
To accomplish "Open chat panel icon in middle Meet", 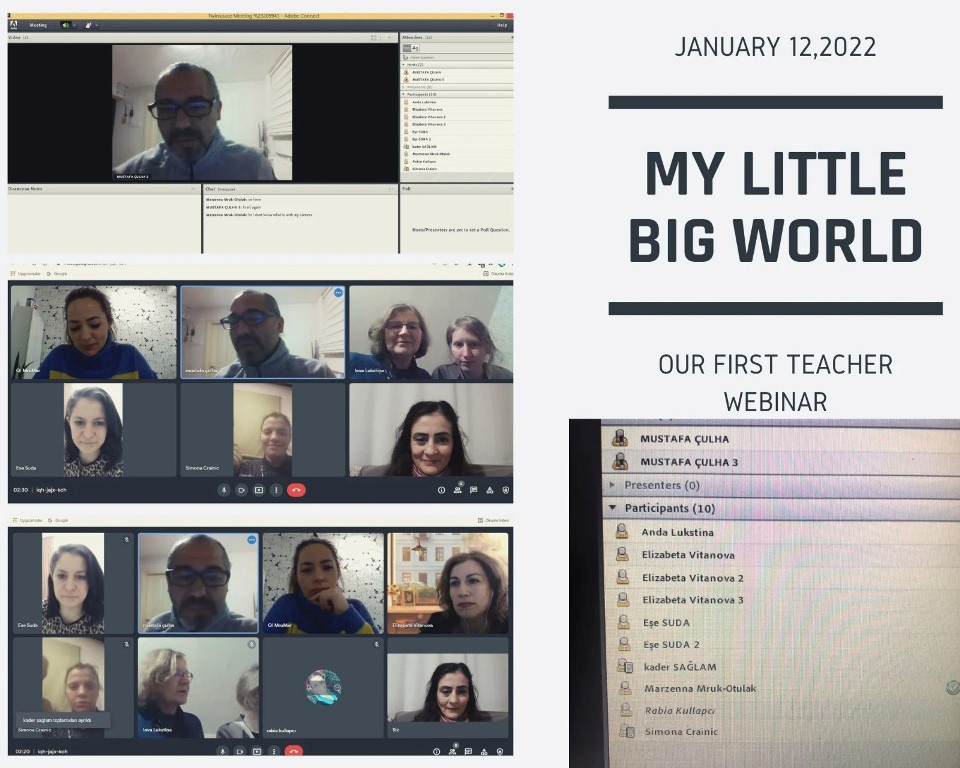I will [x=474, y=490].
